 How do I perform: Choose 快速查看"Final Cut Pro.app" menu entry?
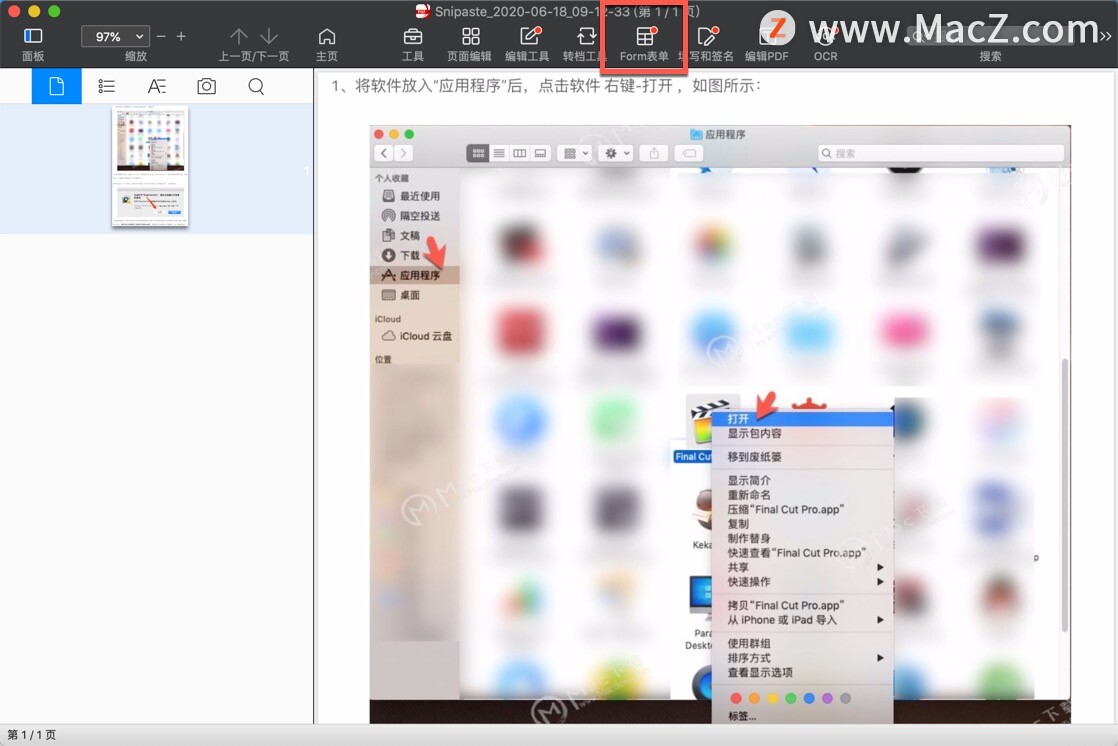pyautogui.click(x=803, y=553)
